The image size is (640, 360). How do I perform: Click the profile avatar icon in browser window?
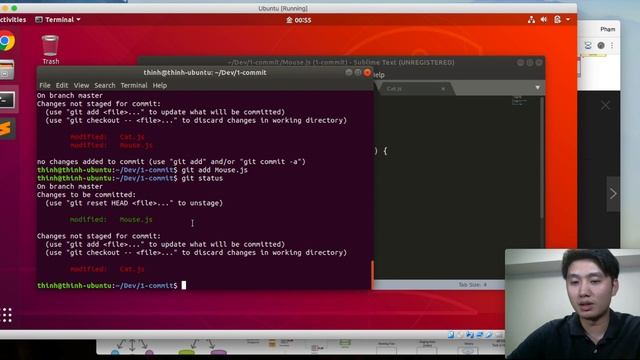601,45
